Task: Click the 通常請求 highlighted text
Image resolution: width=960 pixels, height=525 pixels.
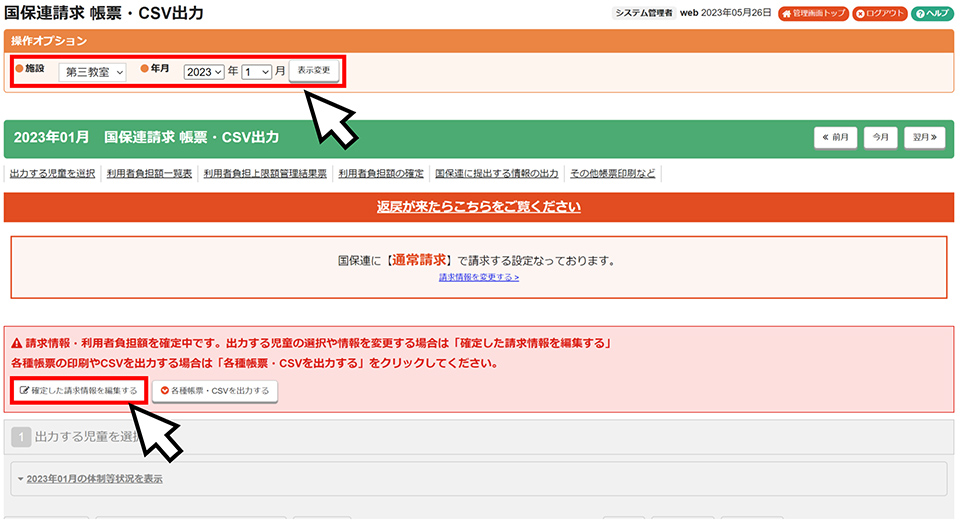Action: (419, 260)
